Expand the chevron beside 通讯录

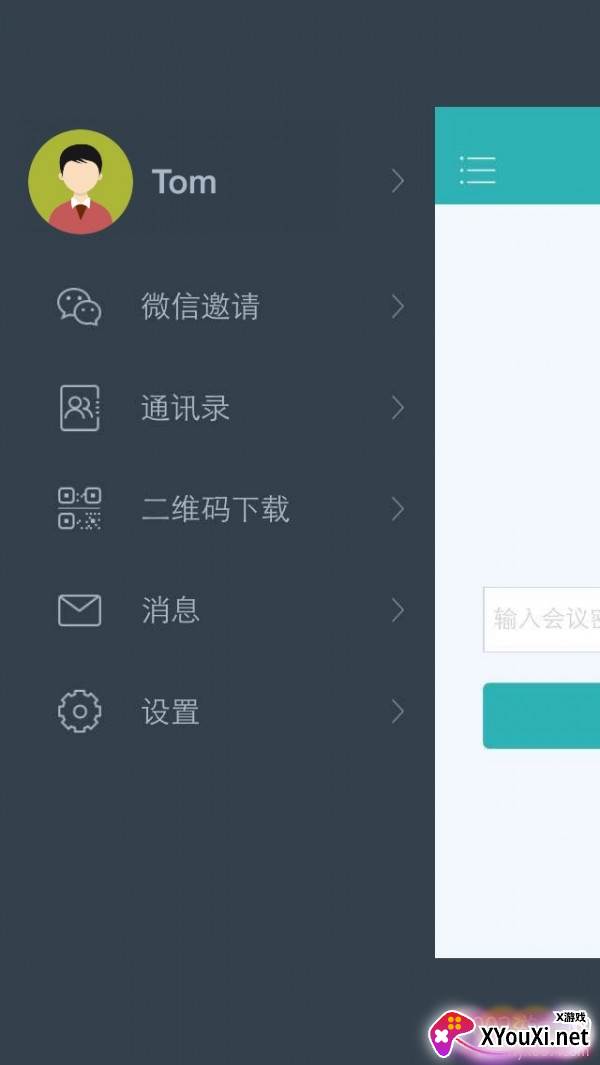point(398,408)
